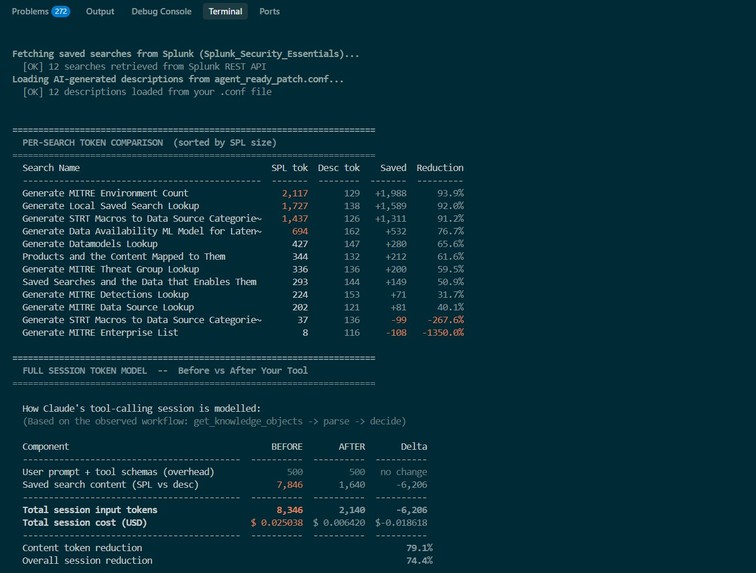The width and height of the screenshot is (756, 573).
Task: Click 'Generate MITRE Detections Lookup' row name
Action: tap(105, 295)
